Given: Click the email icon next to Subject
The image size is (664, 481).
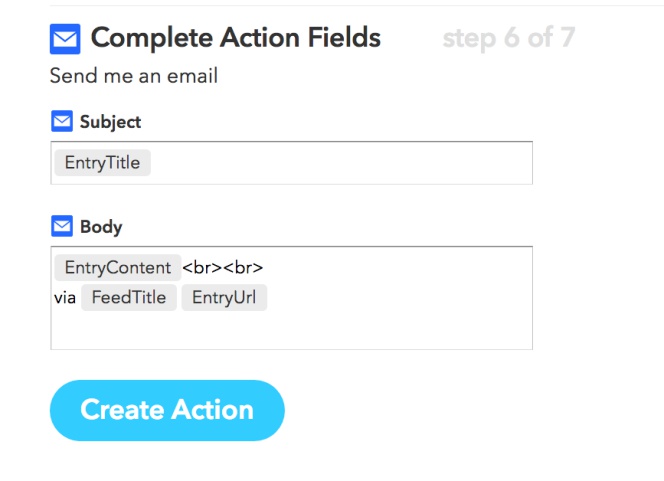Looking at the screenshot, I should (62, 121).
